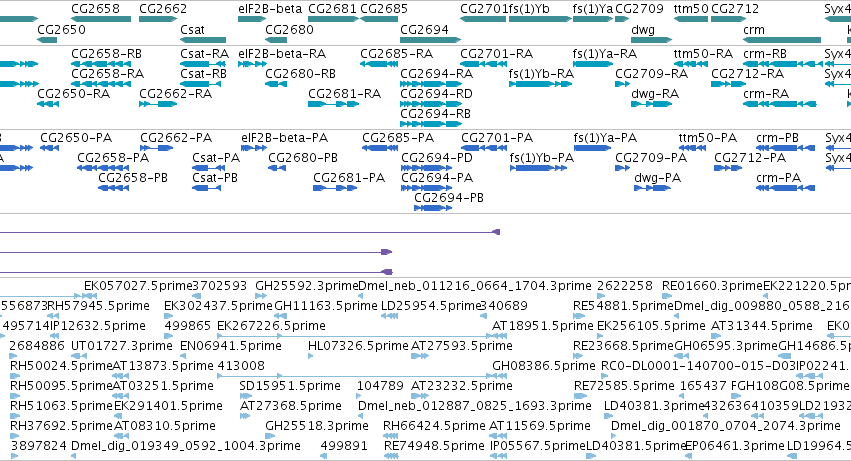Select the CG2694 gene bar

[430, 40]
